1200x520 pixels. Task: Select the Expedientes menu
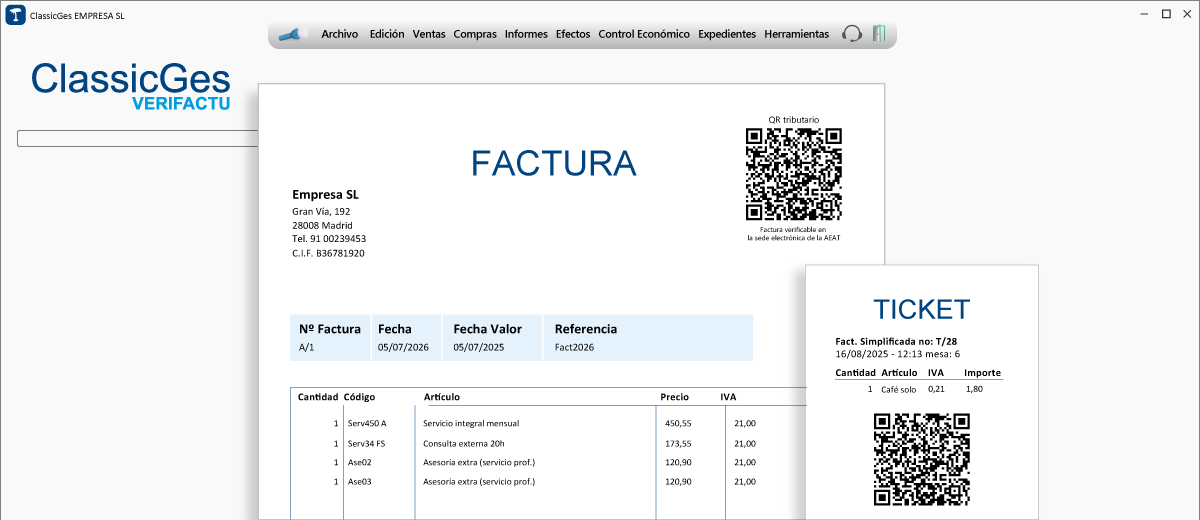tap(727, 34)
